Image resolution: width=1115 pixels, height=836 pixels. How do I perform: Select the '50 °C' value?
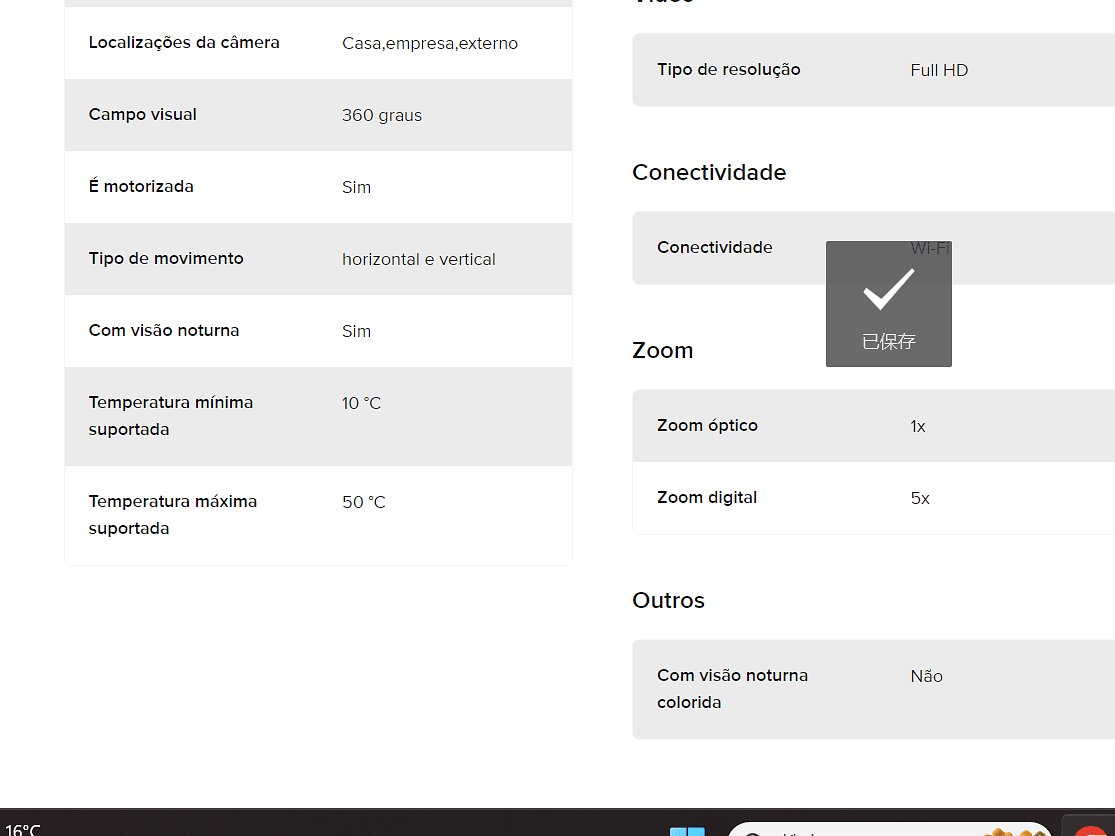pyautogui.click(x=363, y=502)
